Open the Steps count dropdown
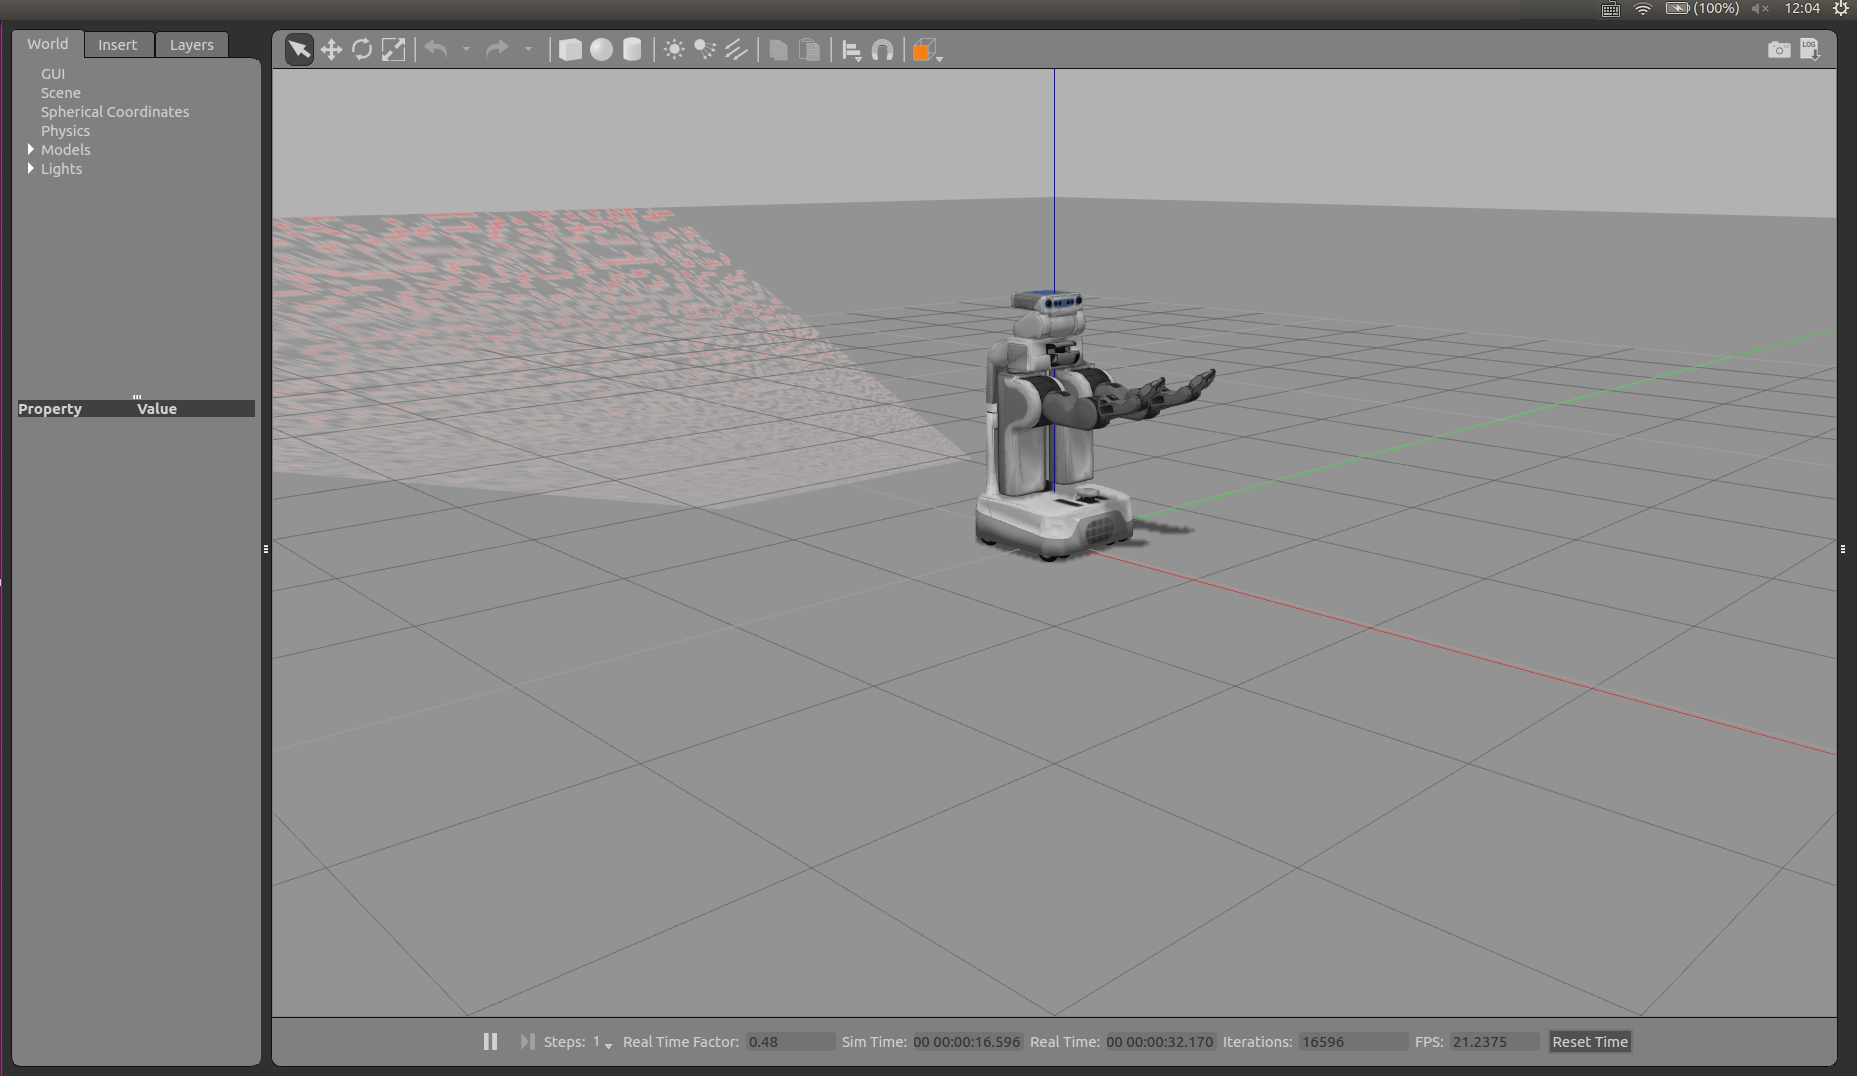This screenshot has width=1857, height=1076. [603, 1042]
